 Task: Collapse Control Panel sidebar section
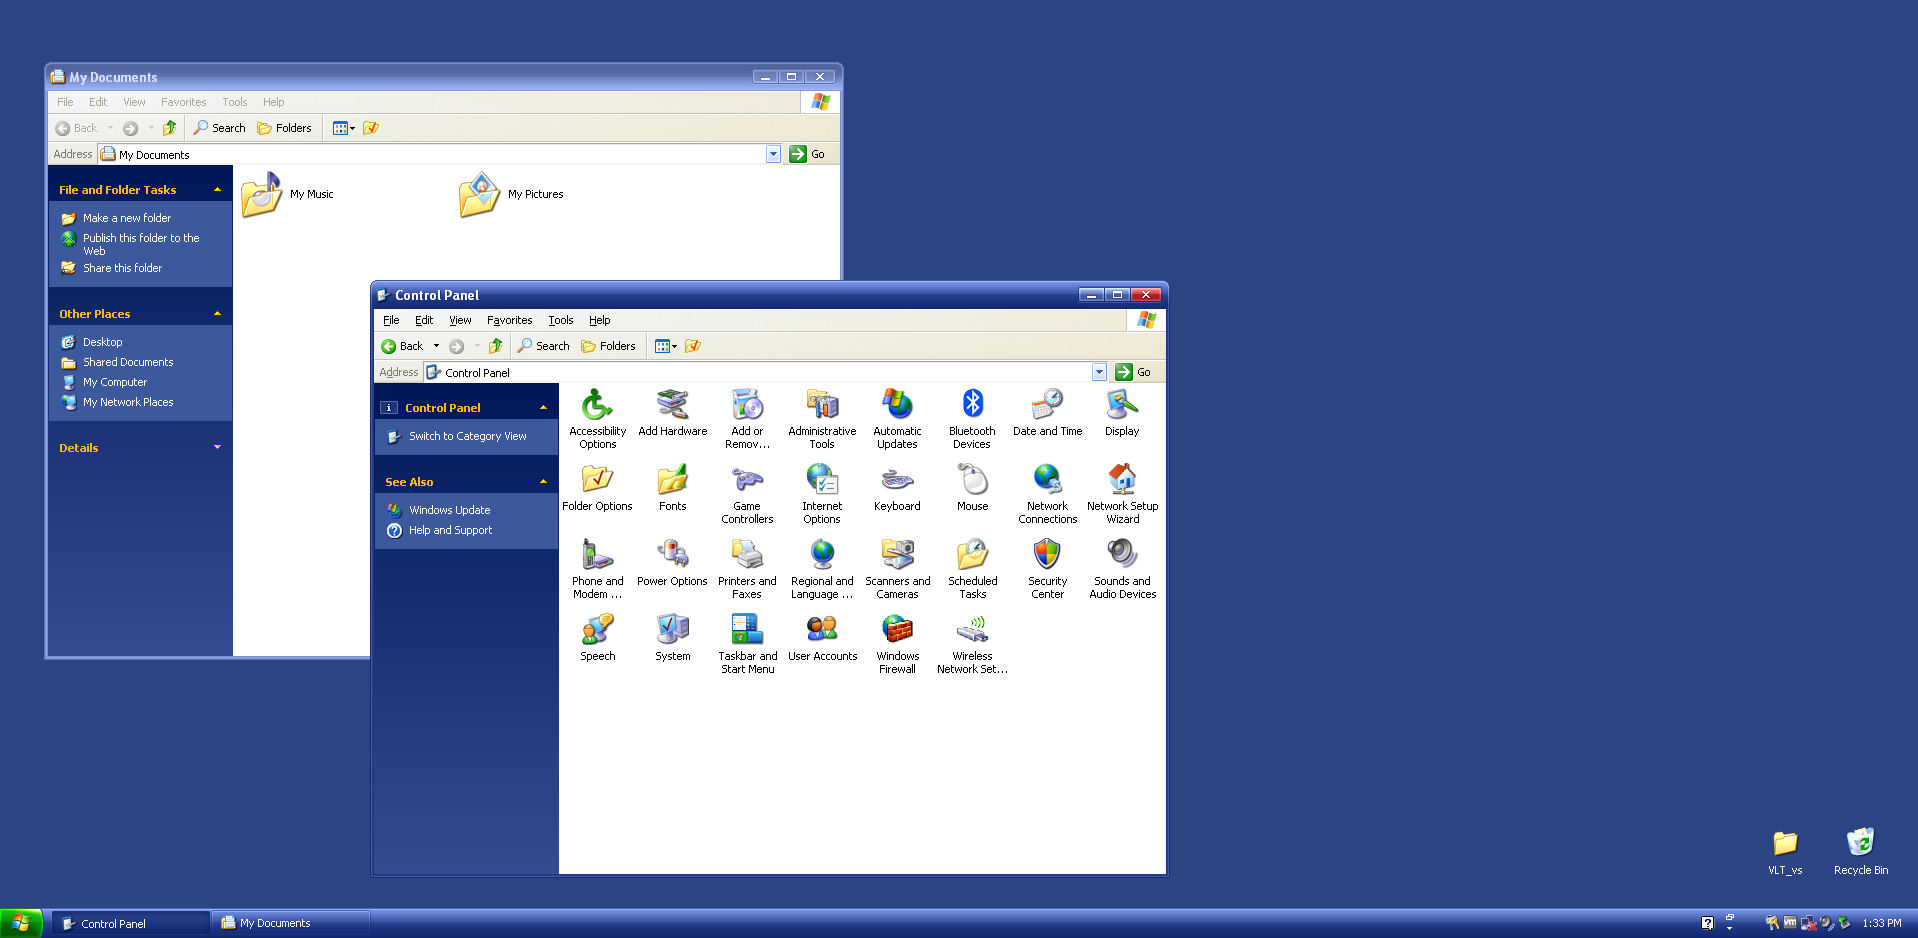543,407
